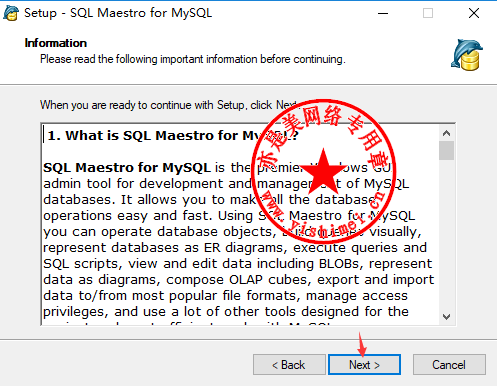The height and width of the screenshot is (386, 497).
Task: Click the window title 'Setup - SQL Maestro for MySQL'
Action: point(118,13)
